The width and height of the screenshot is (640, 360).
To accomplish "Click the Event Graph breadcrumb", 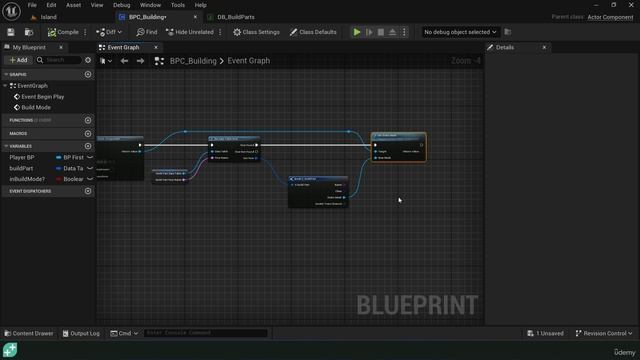I will [x=249, y=61].
